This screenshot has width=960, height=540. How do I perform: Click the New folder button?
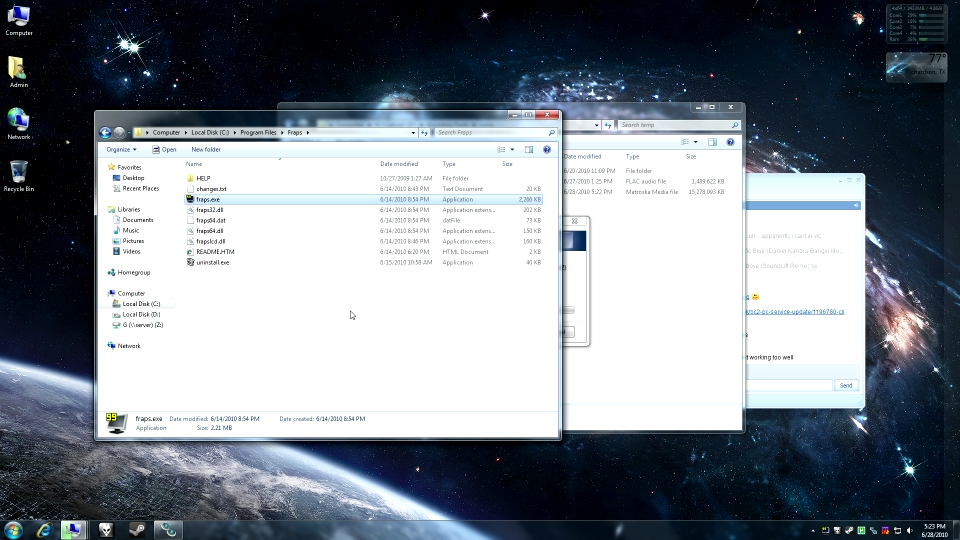206,150
